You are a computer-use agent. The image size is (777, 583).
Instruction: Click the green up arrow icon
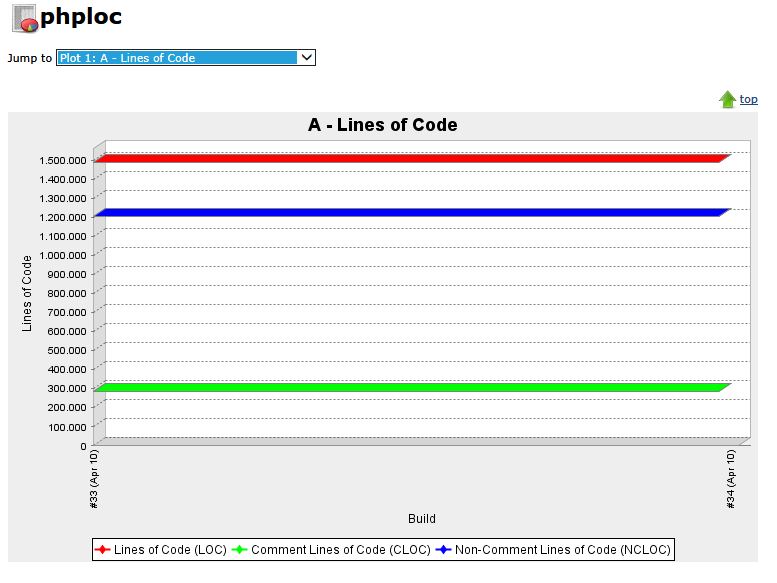(x=727, y=99)
